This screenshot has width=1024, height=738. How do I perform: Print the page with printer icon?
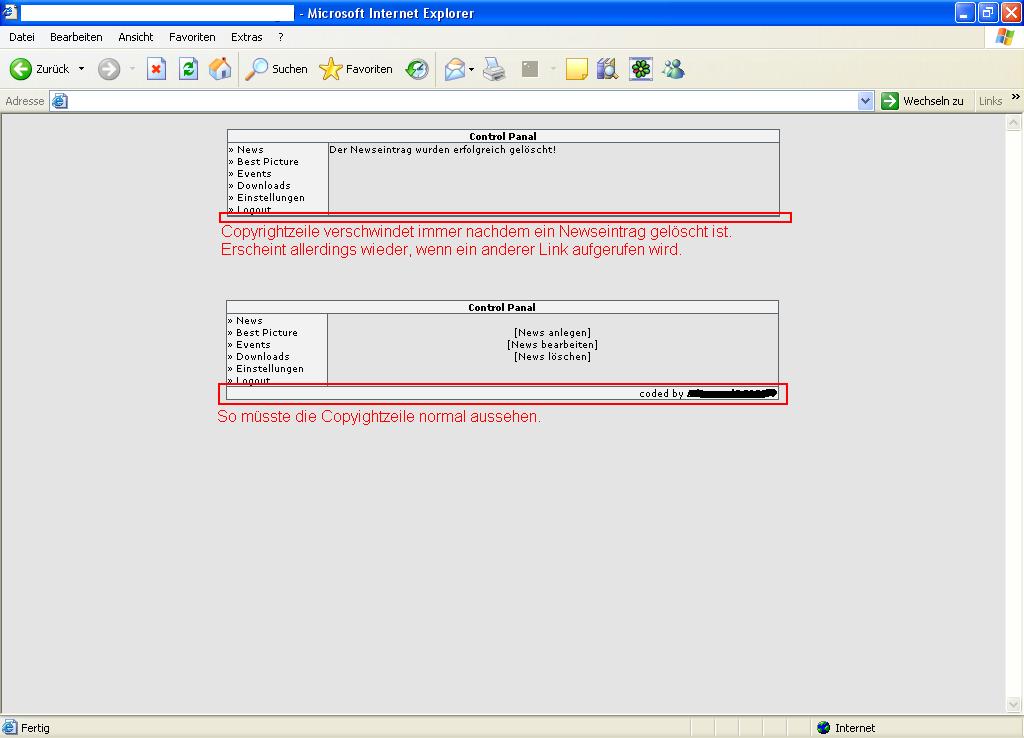(x=494, y=69)
